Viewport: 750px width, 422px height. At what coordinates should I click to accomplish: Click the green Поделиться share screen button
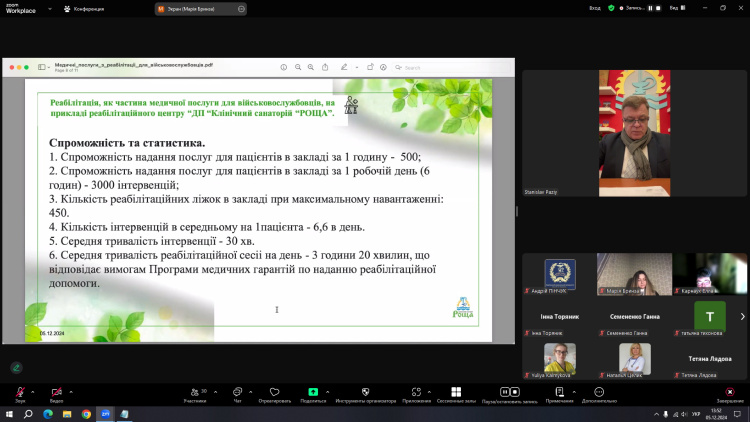[x=313, y=394]
